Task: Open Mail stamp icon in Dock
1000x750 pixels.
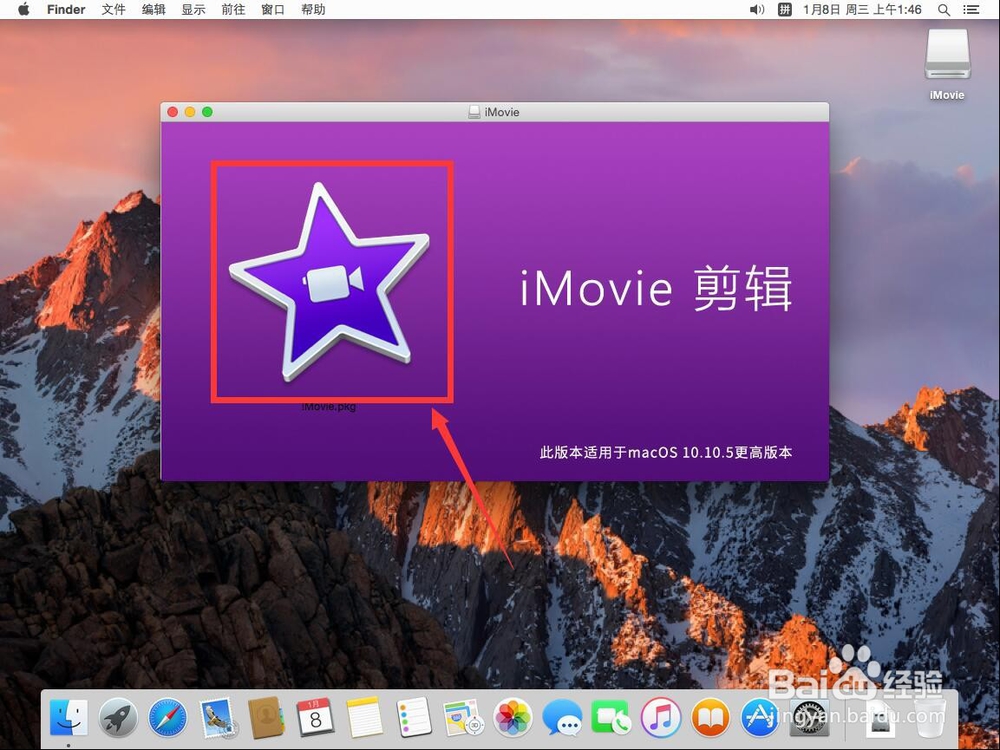Action: 217,717
